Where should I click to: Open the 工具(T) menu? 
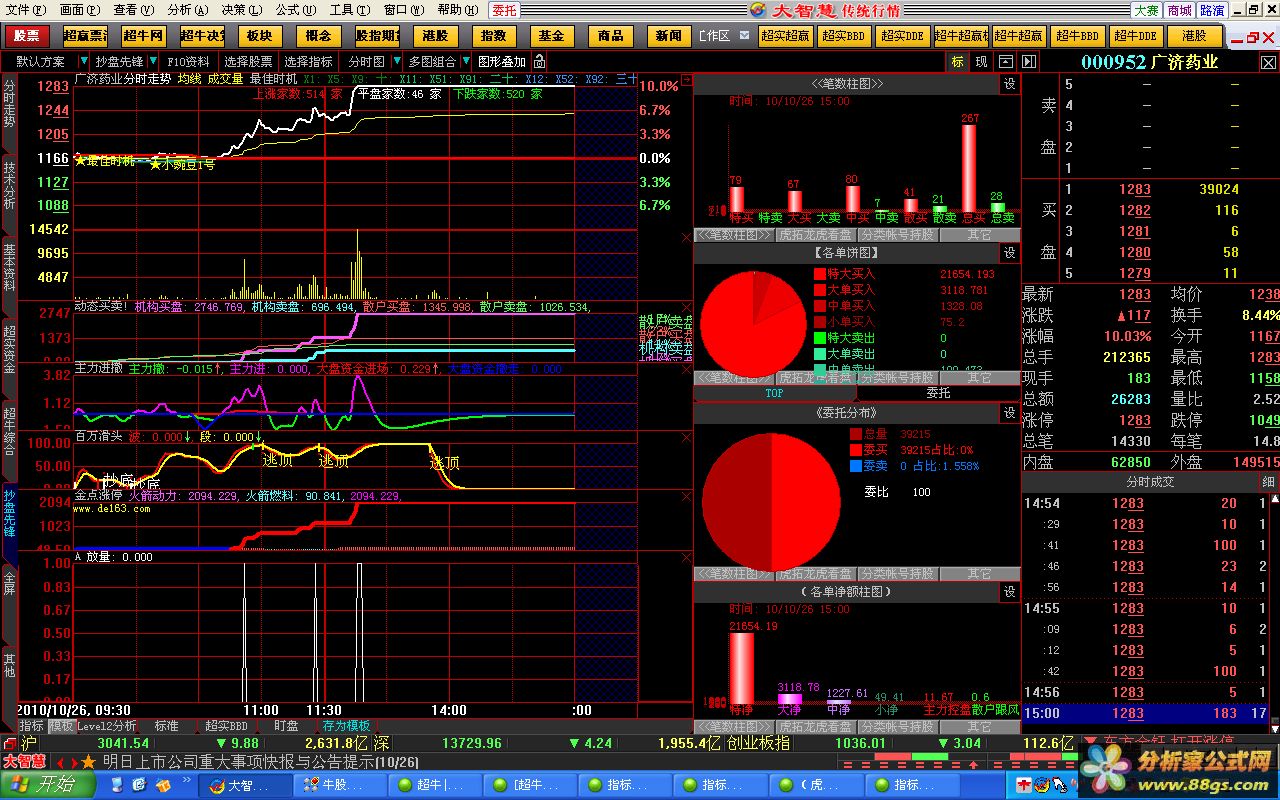click(x=349, y=10)
